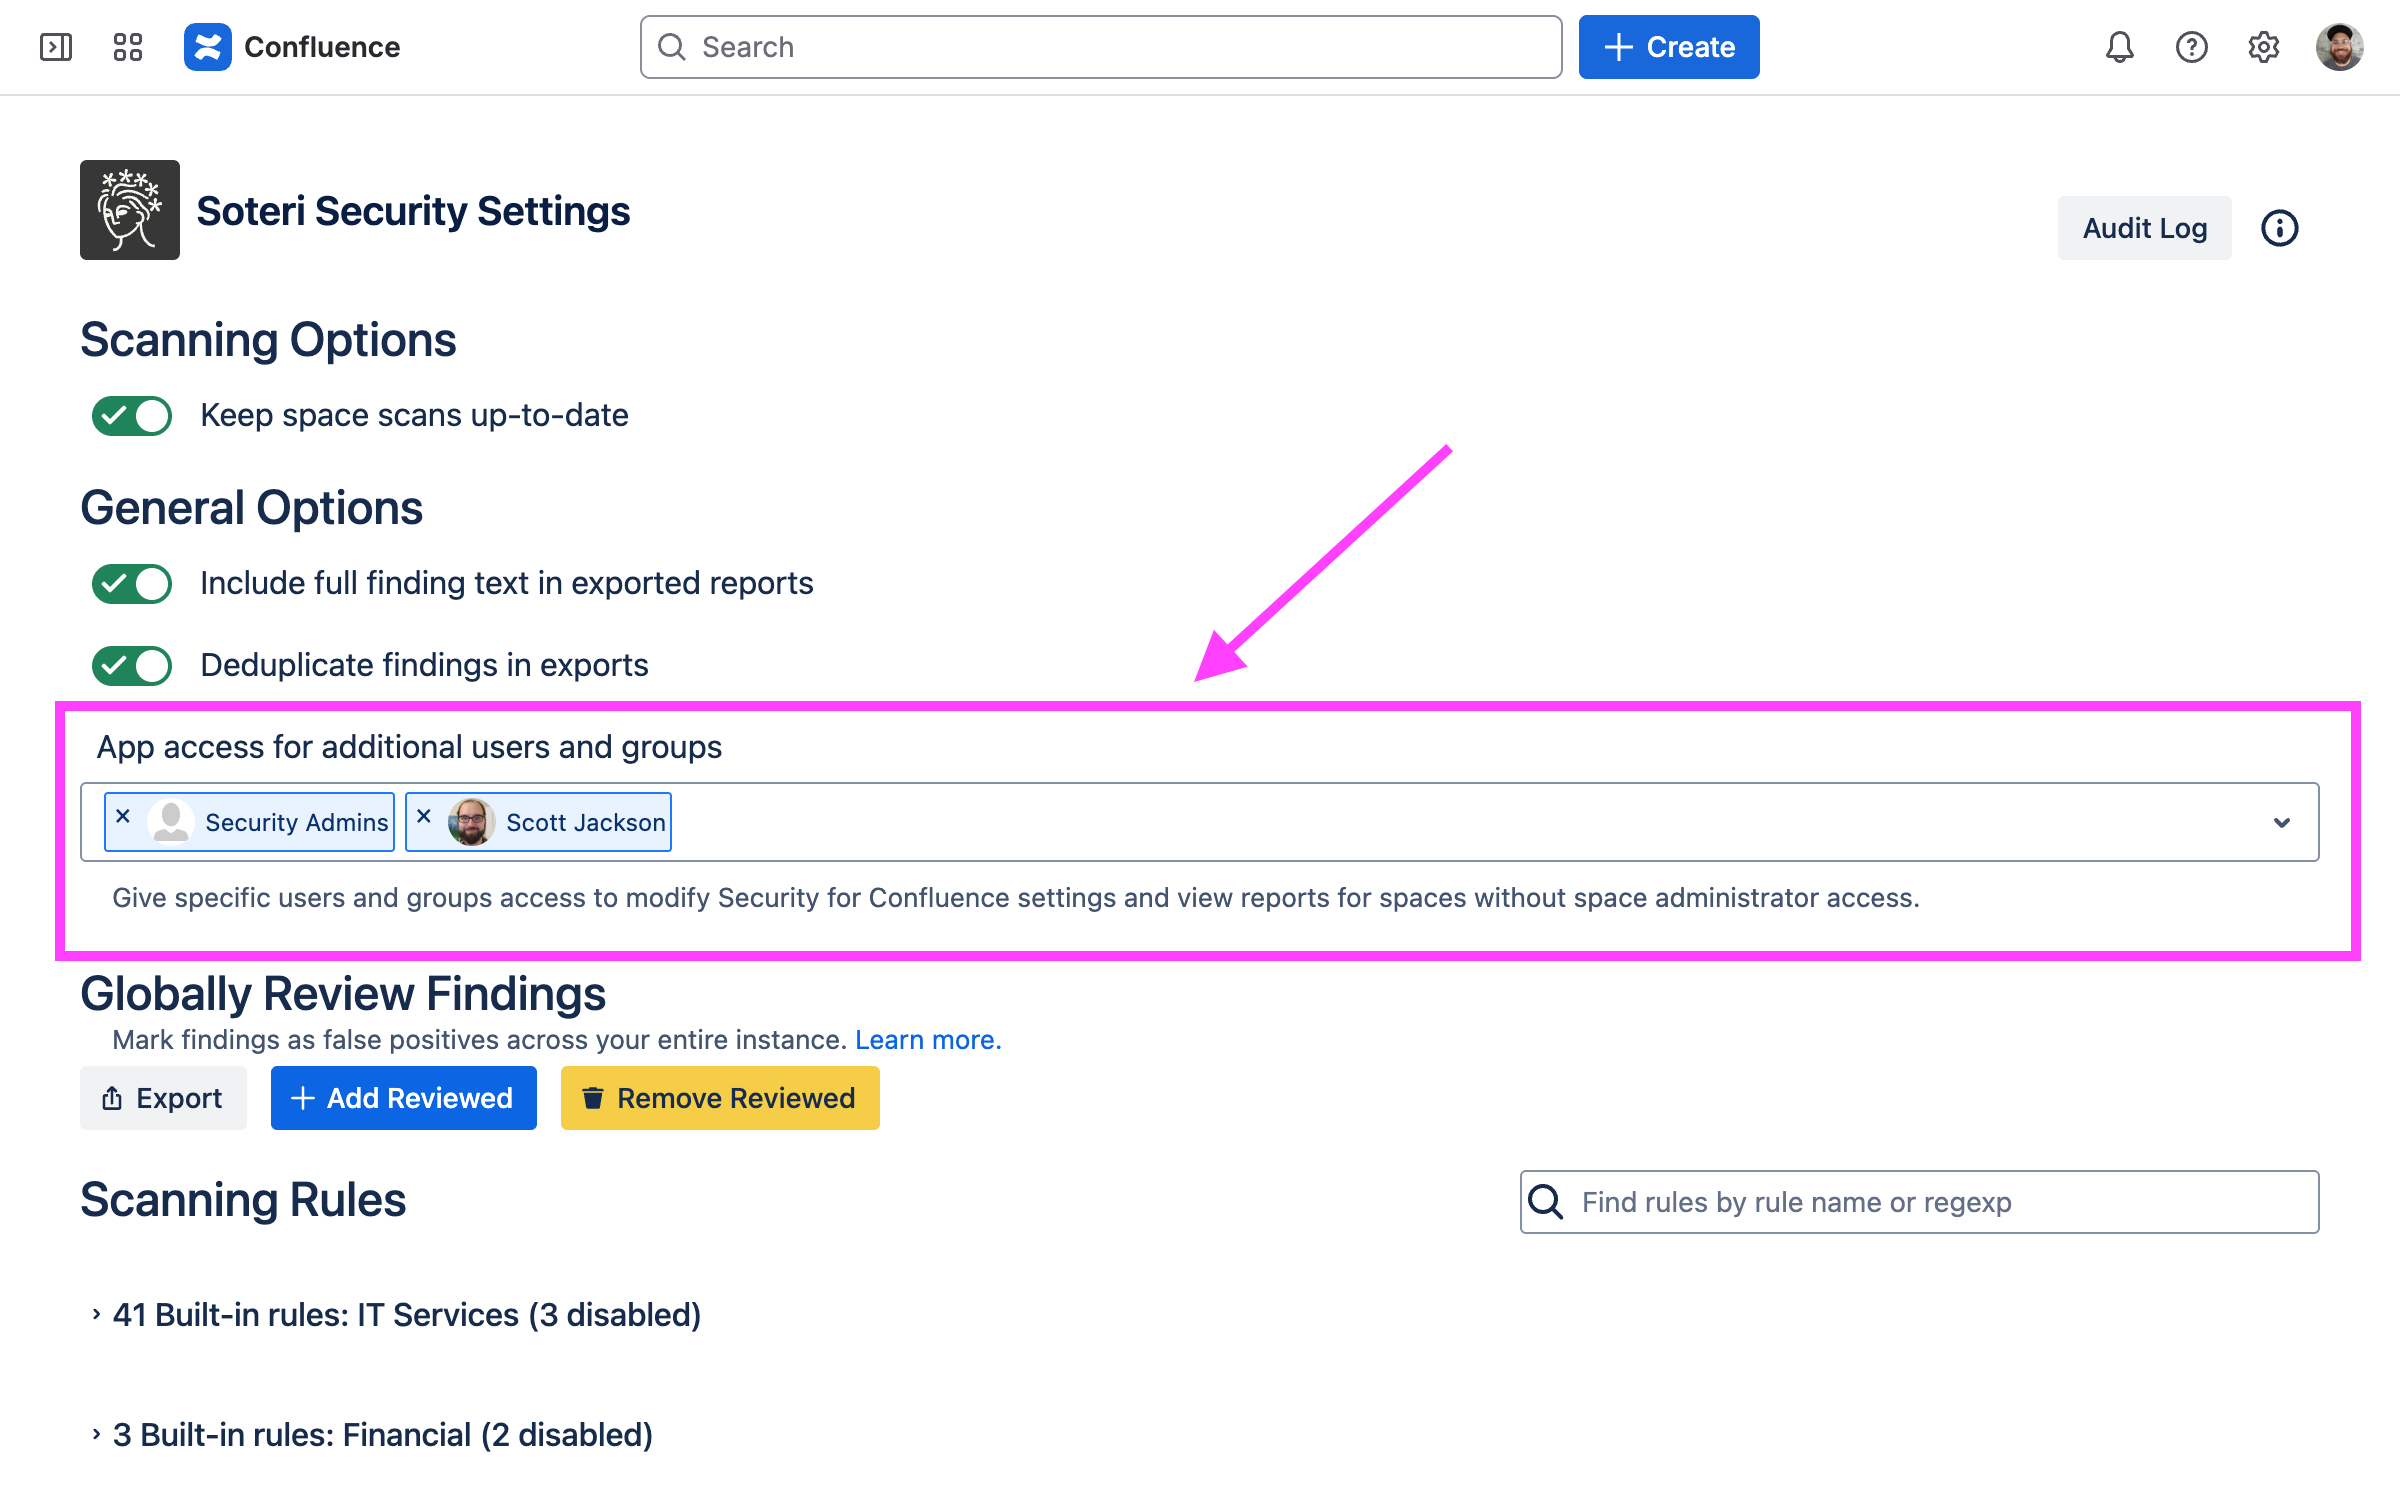
Task: Remove Security Admins from app access
Action: [123, 816]
